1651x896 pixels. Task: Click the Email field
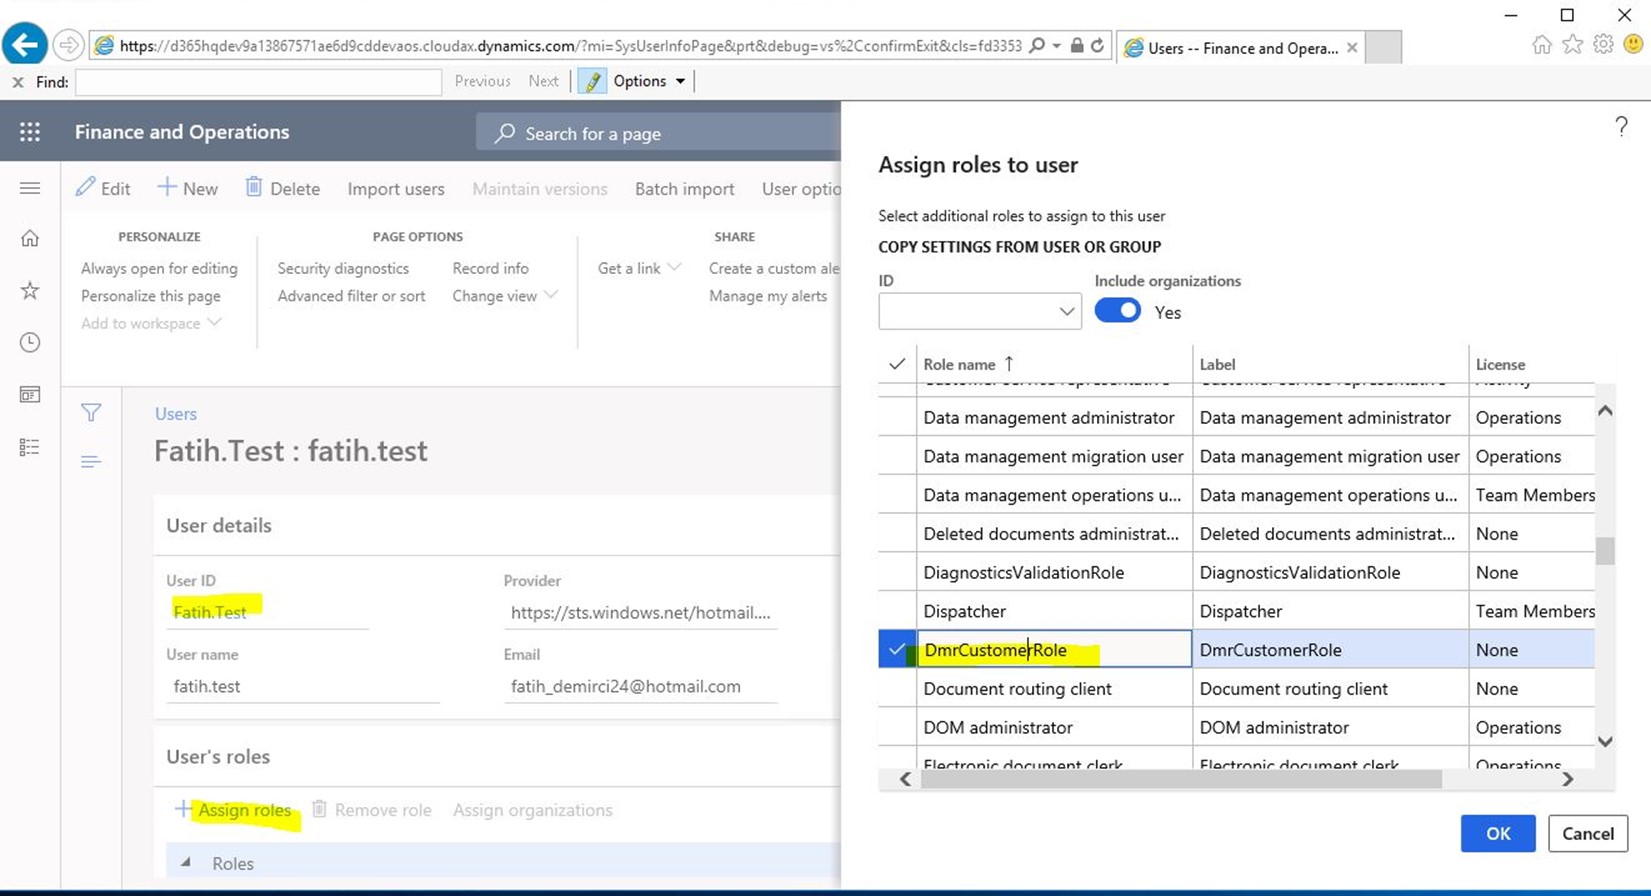(x=640, y=686)
